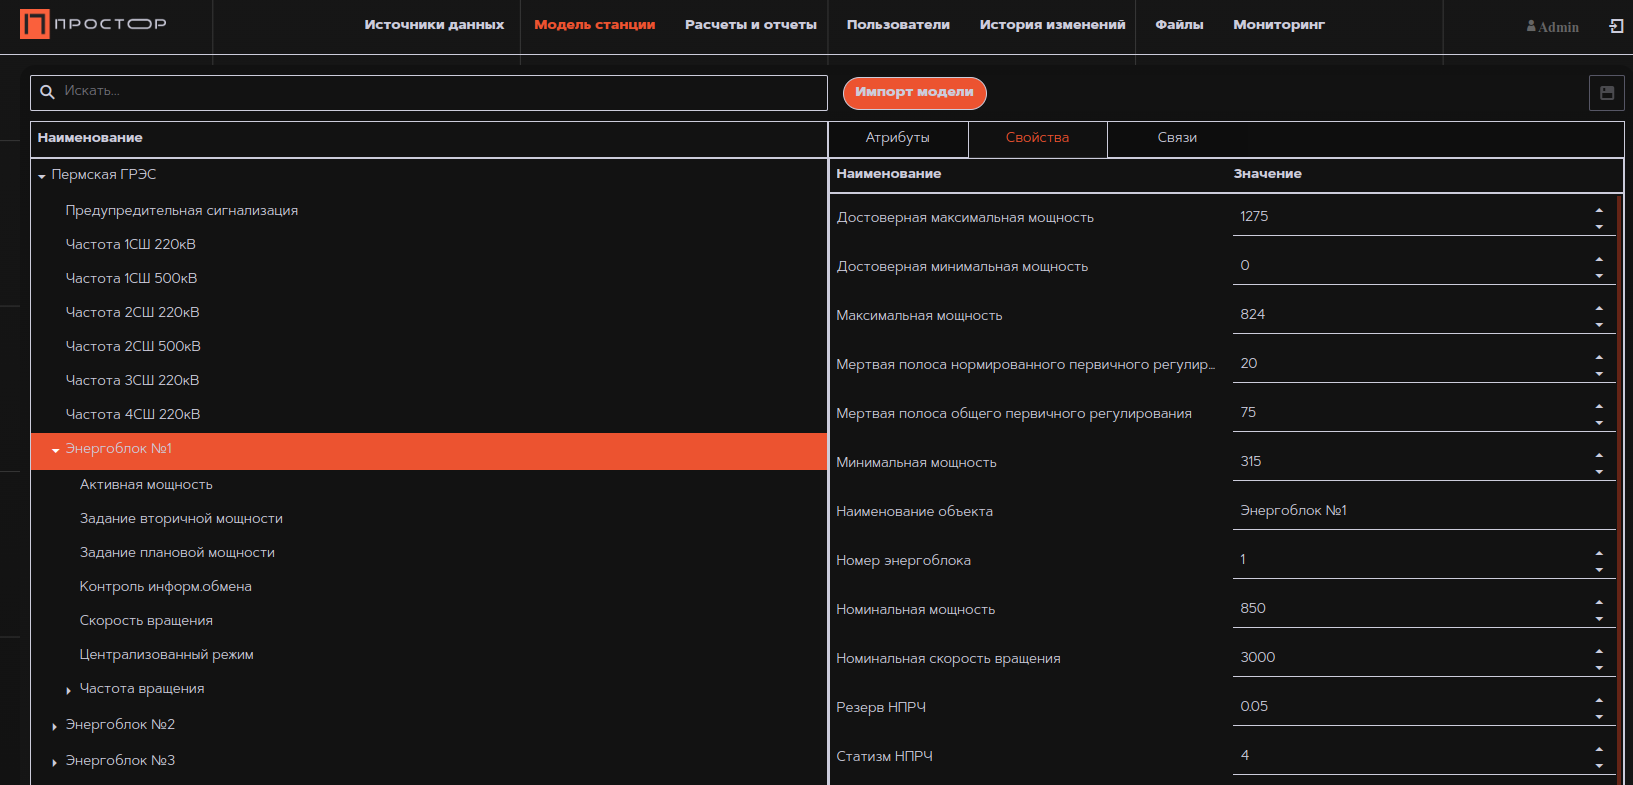Decrease the Номинальная мощность value with down arrow

click(x=1599, y=619)
